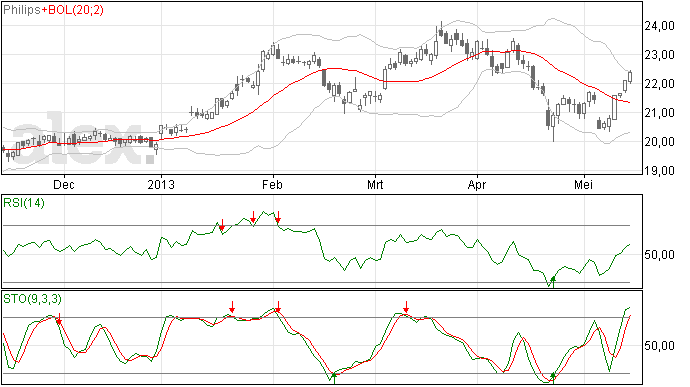This screenshot has height=387, width=690.
Task: Click the Mei date axis label
Action: click(x=584, y=184)
